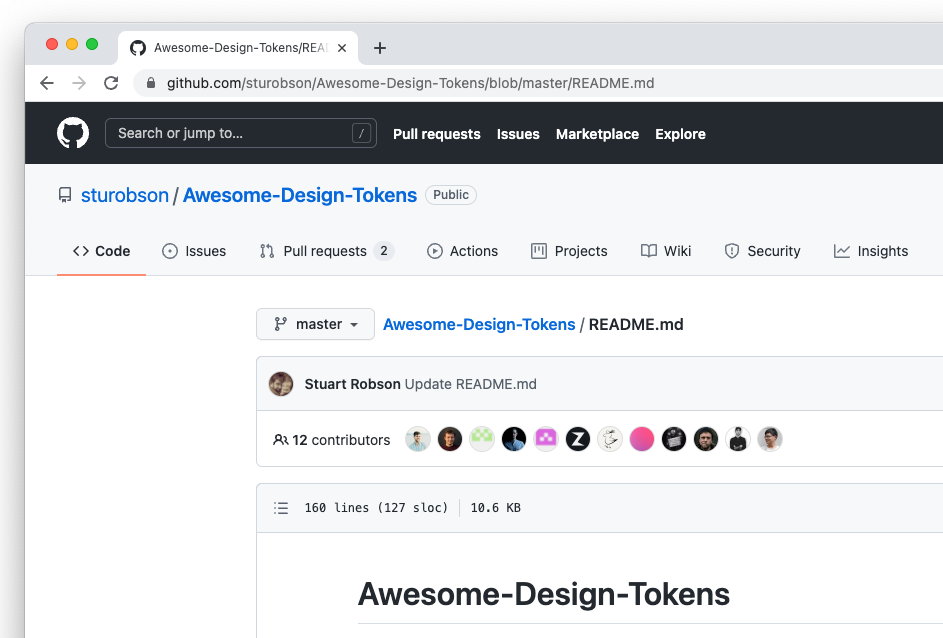Switch to the Actions tab
Image resolution: width=943 pixels, height=638 pixels.
pyautogui.click(x=462, y=251)
